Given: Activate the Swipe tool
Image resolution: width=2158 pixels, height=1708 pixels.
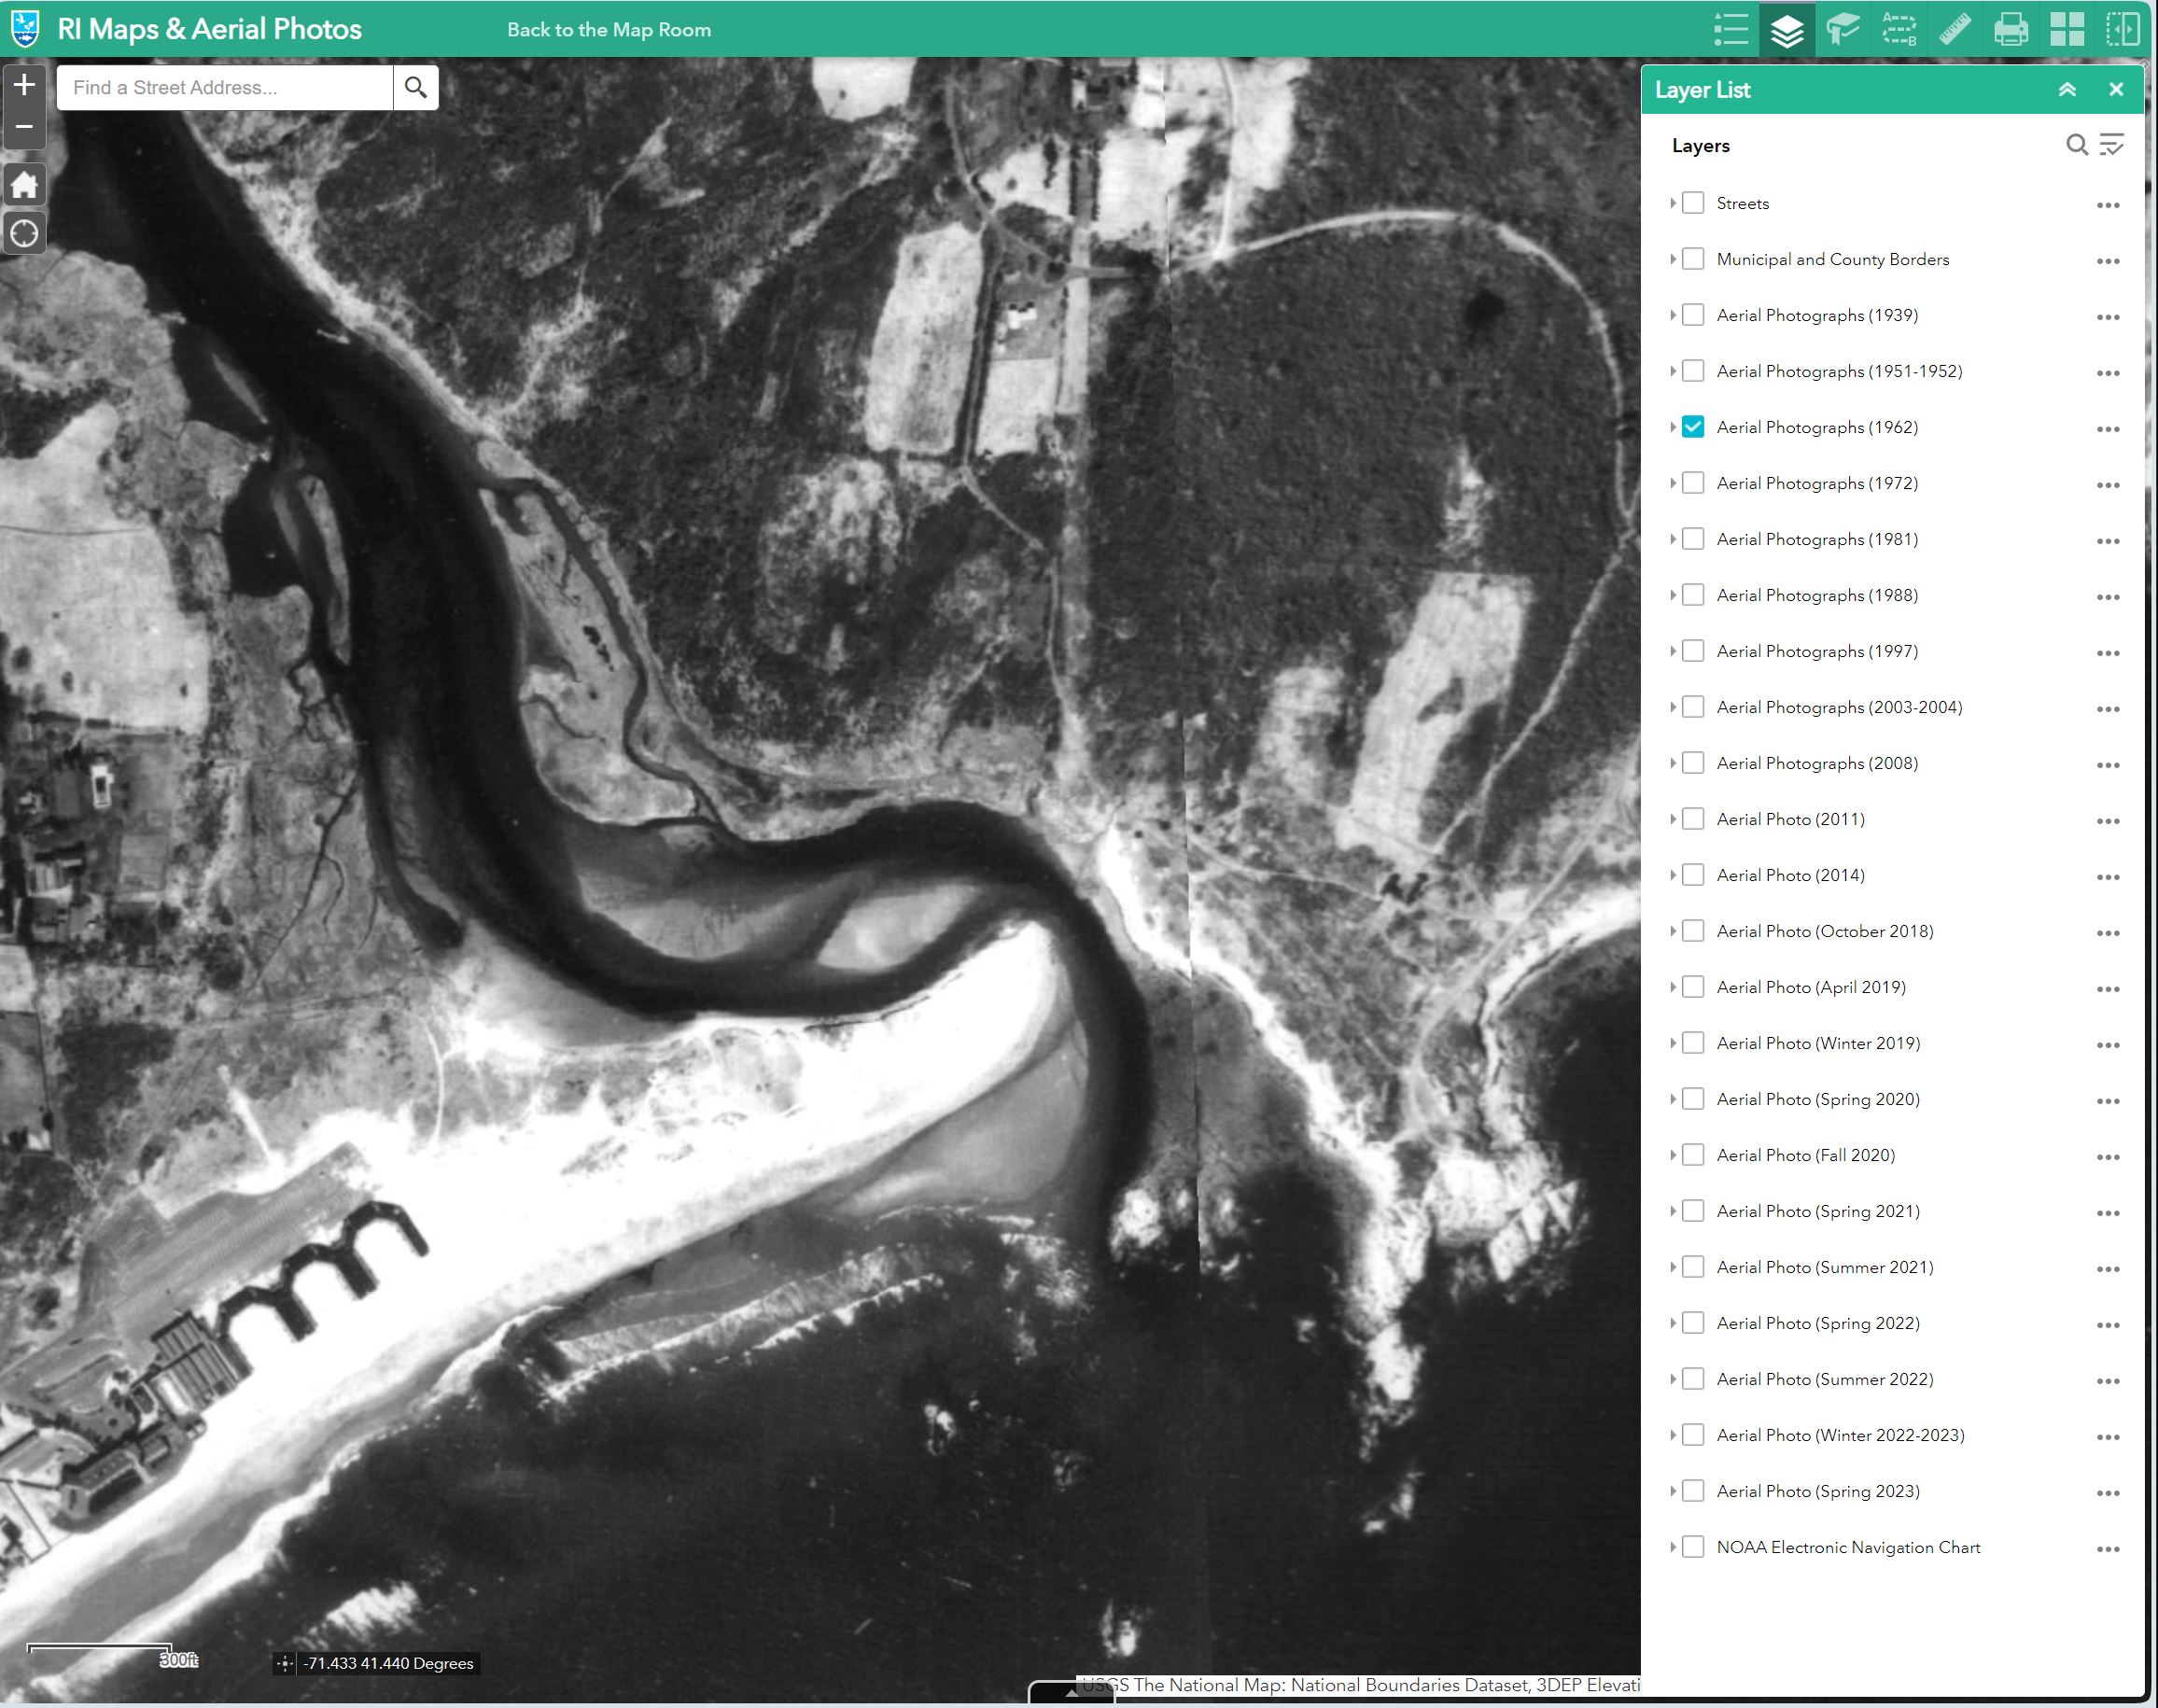Looking at the screenshot, I should [2123, 29].
